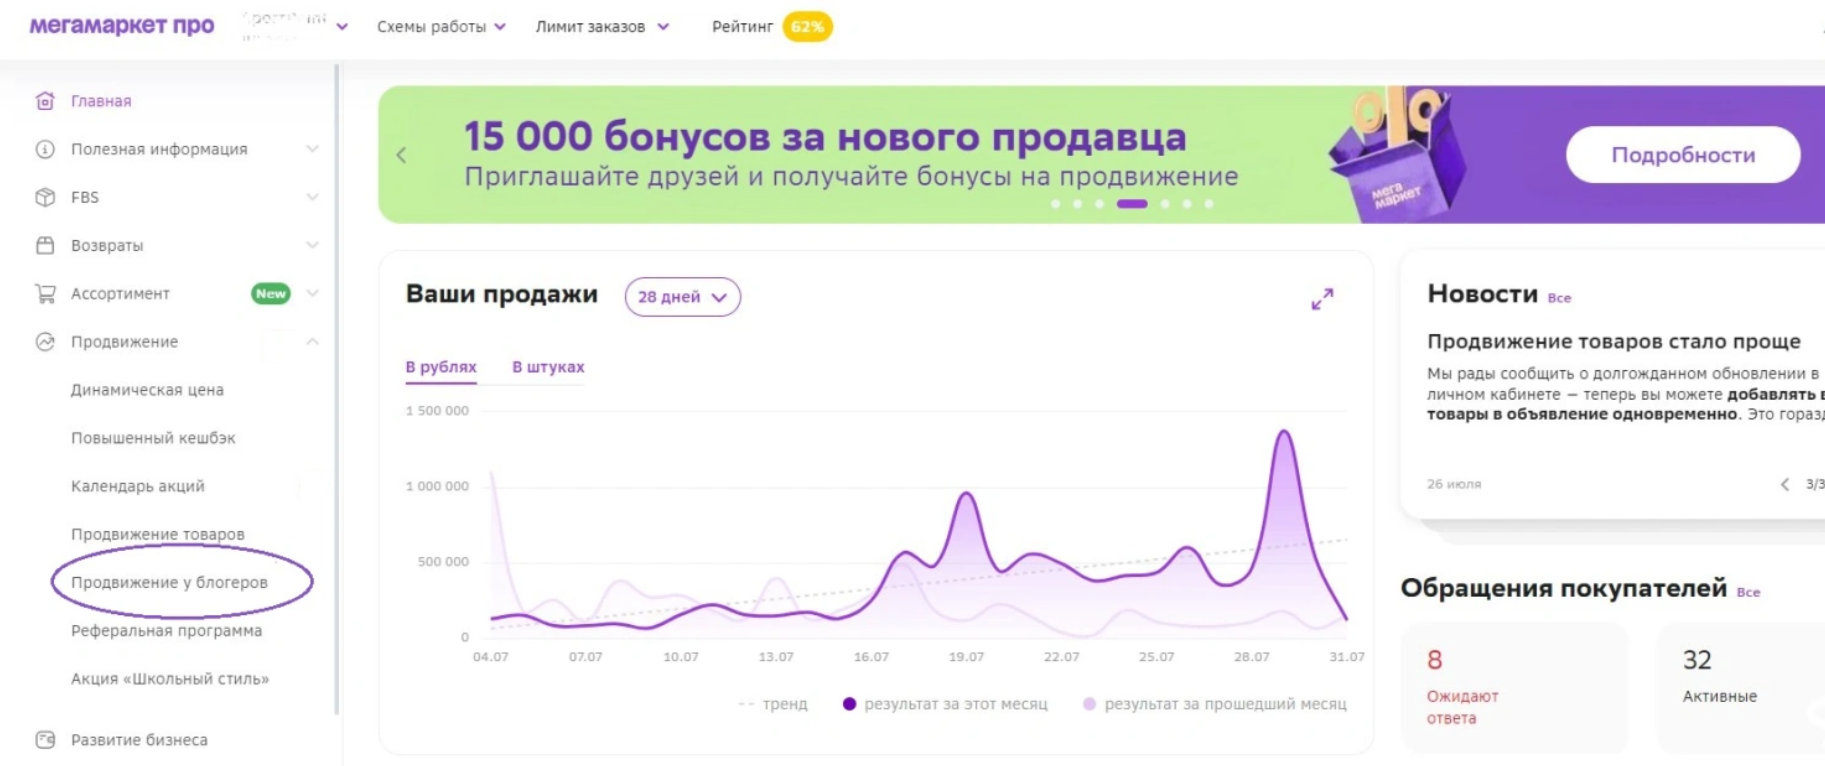The height and width of the screenshot is (766, 1825).
Task: Collapse the Продвижение section chevron
Action: [312, 341]
